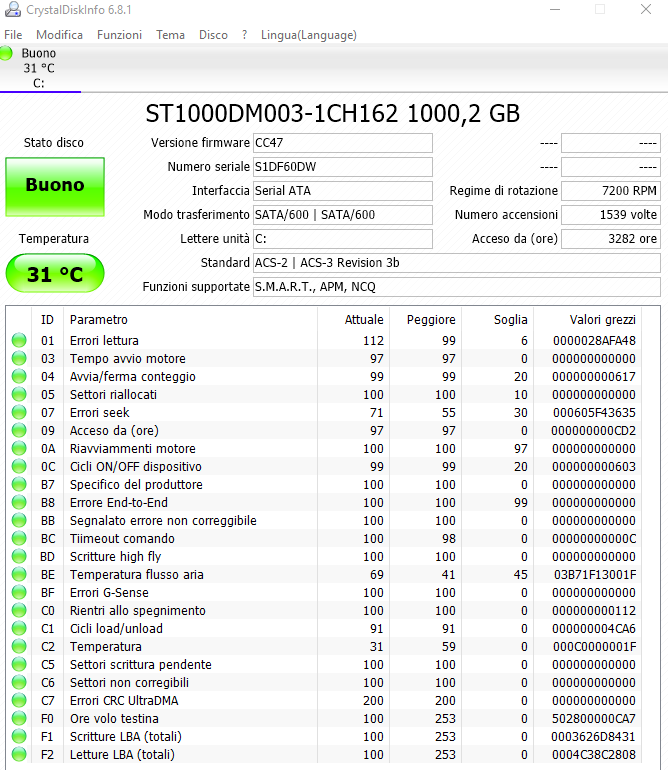This screenshot has height=770, width=668.
Task: Click the Funzioni supportate field
Action: click(457, 287)
